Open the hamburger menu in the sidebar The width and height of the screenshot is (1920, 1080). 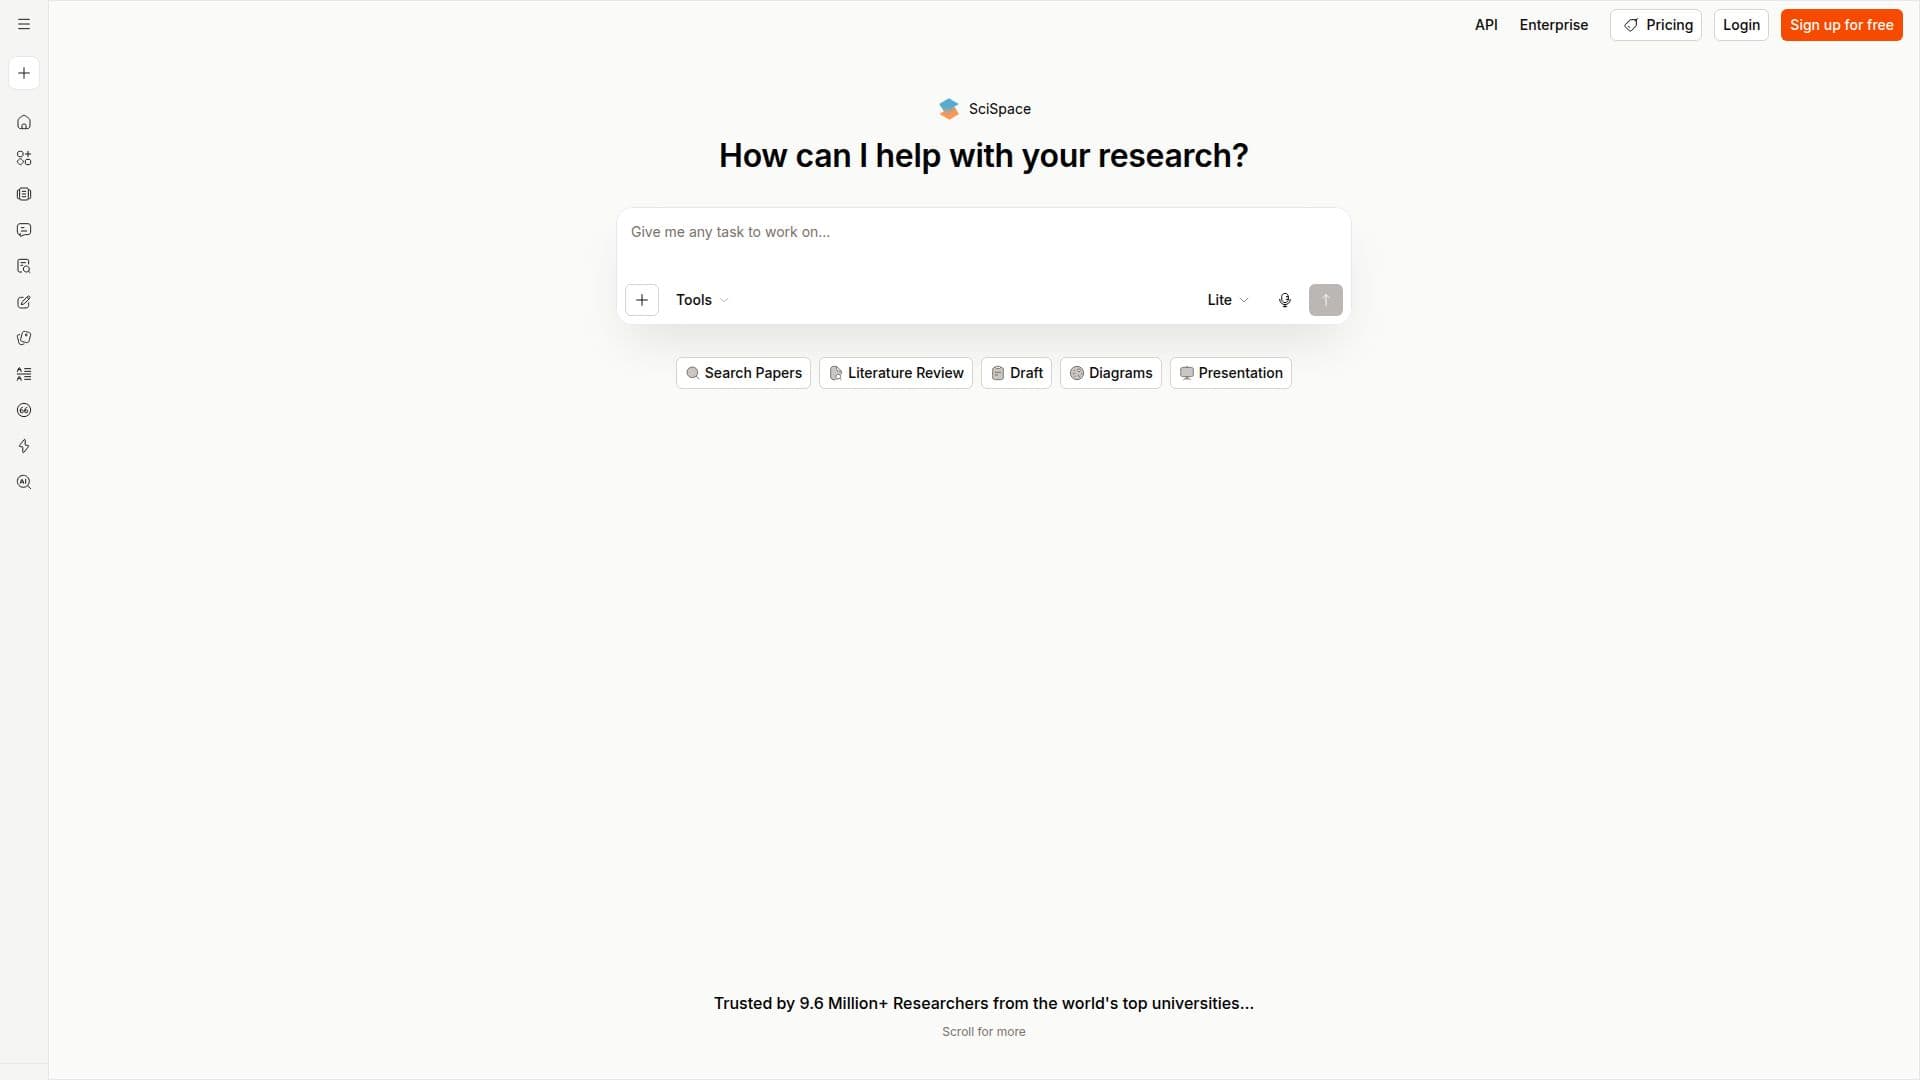coord(24,24)
